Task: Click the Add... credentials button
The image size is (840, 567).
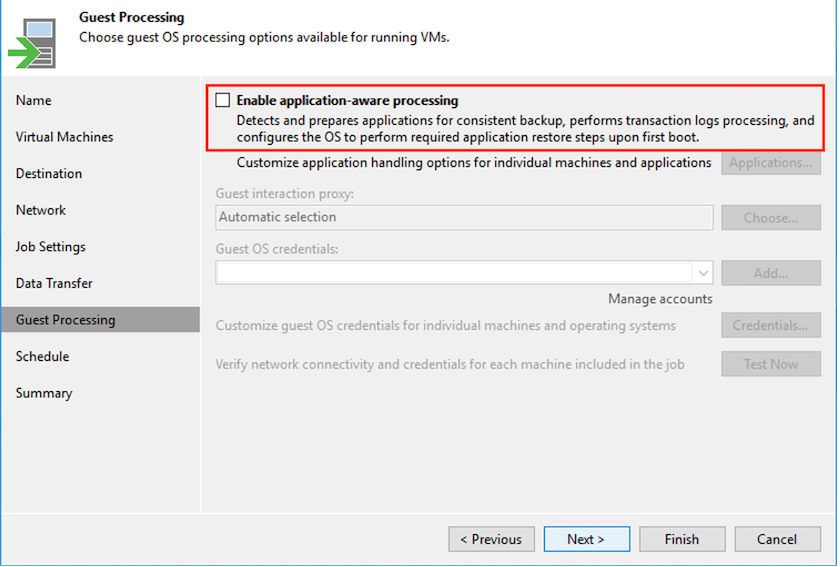Action: point(771,272)
